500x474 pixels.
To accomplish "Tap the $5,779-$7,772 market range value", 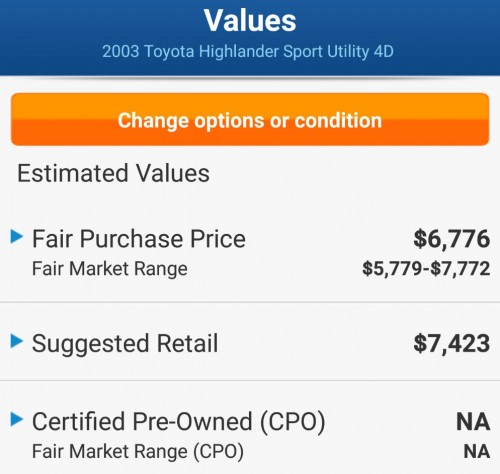I will pyautogui.click(x=426, y=268).
